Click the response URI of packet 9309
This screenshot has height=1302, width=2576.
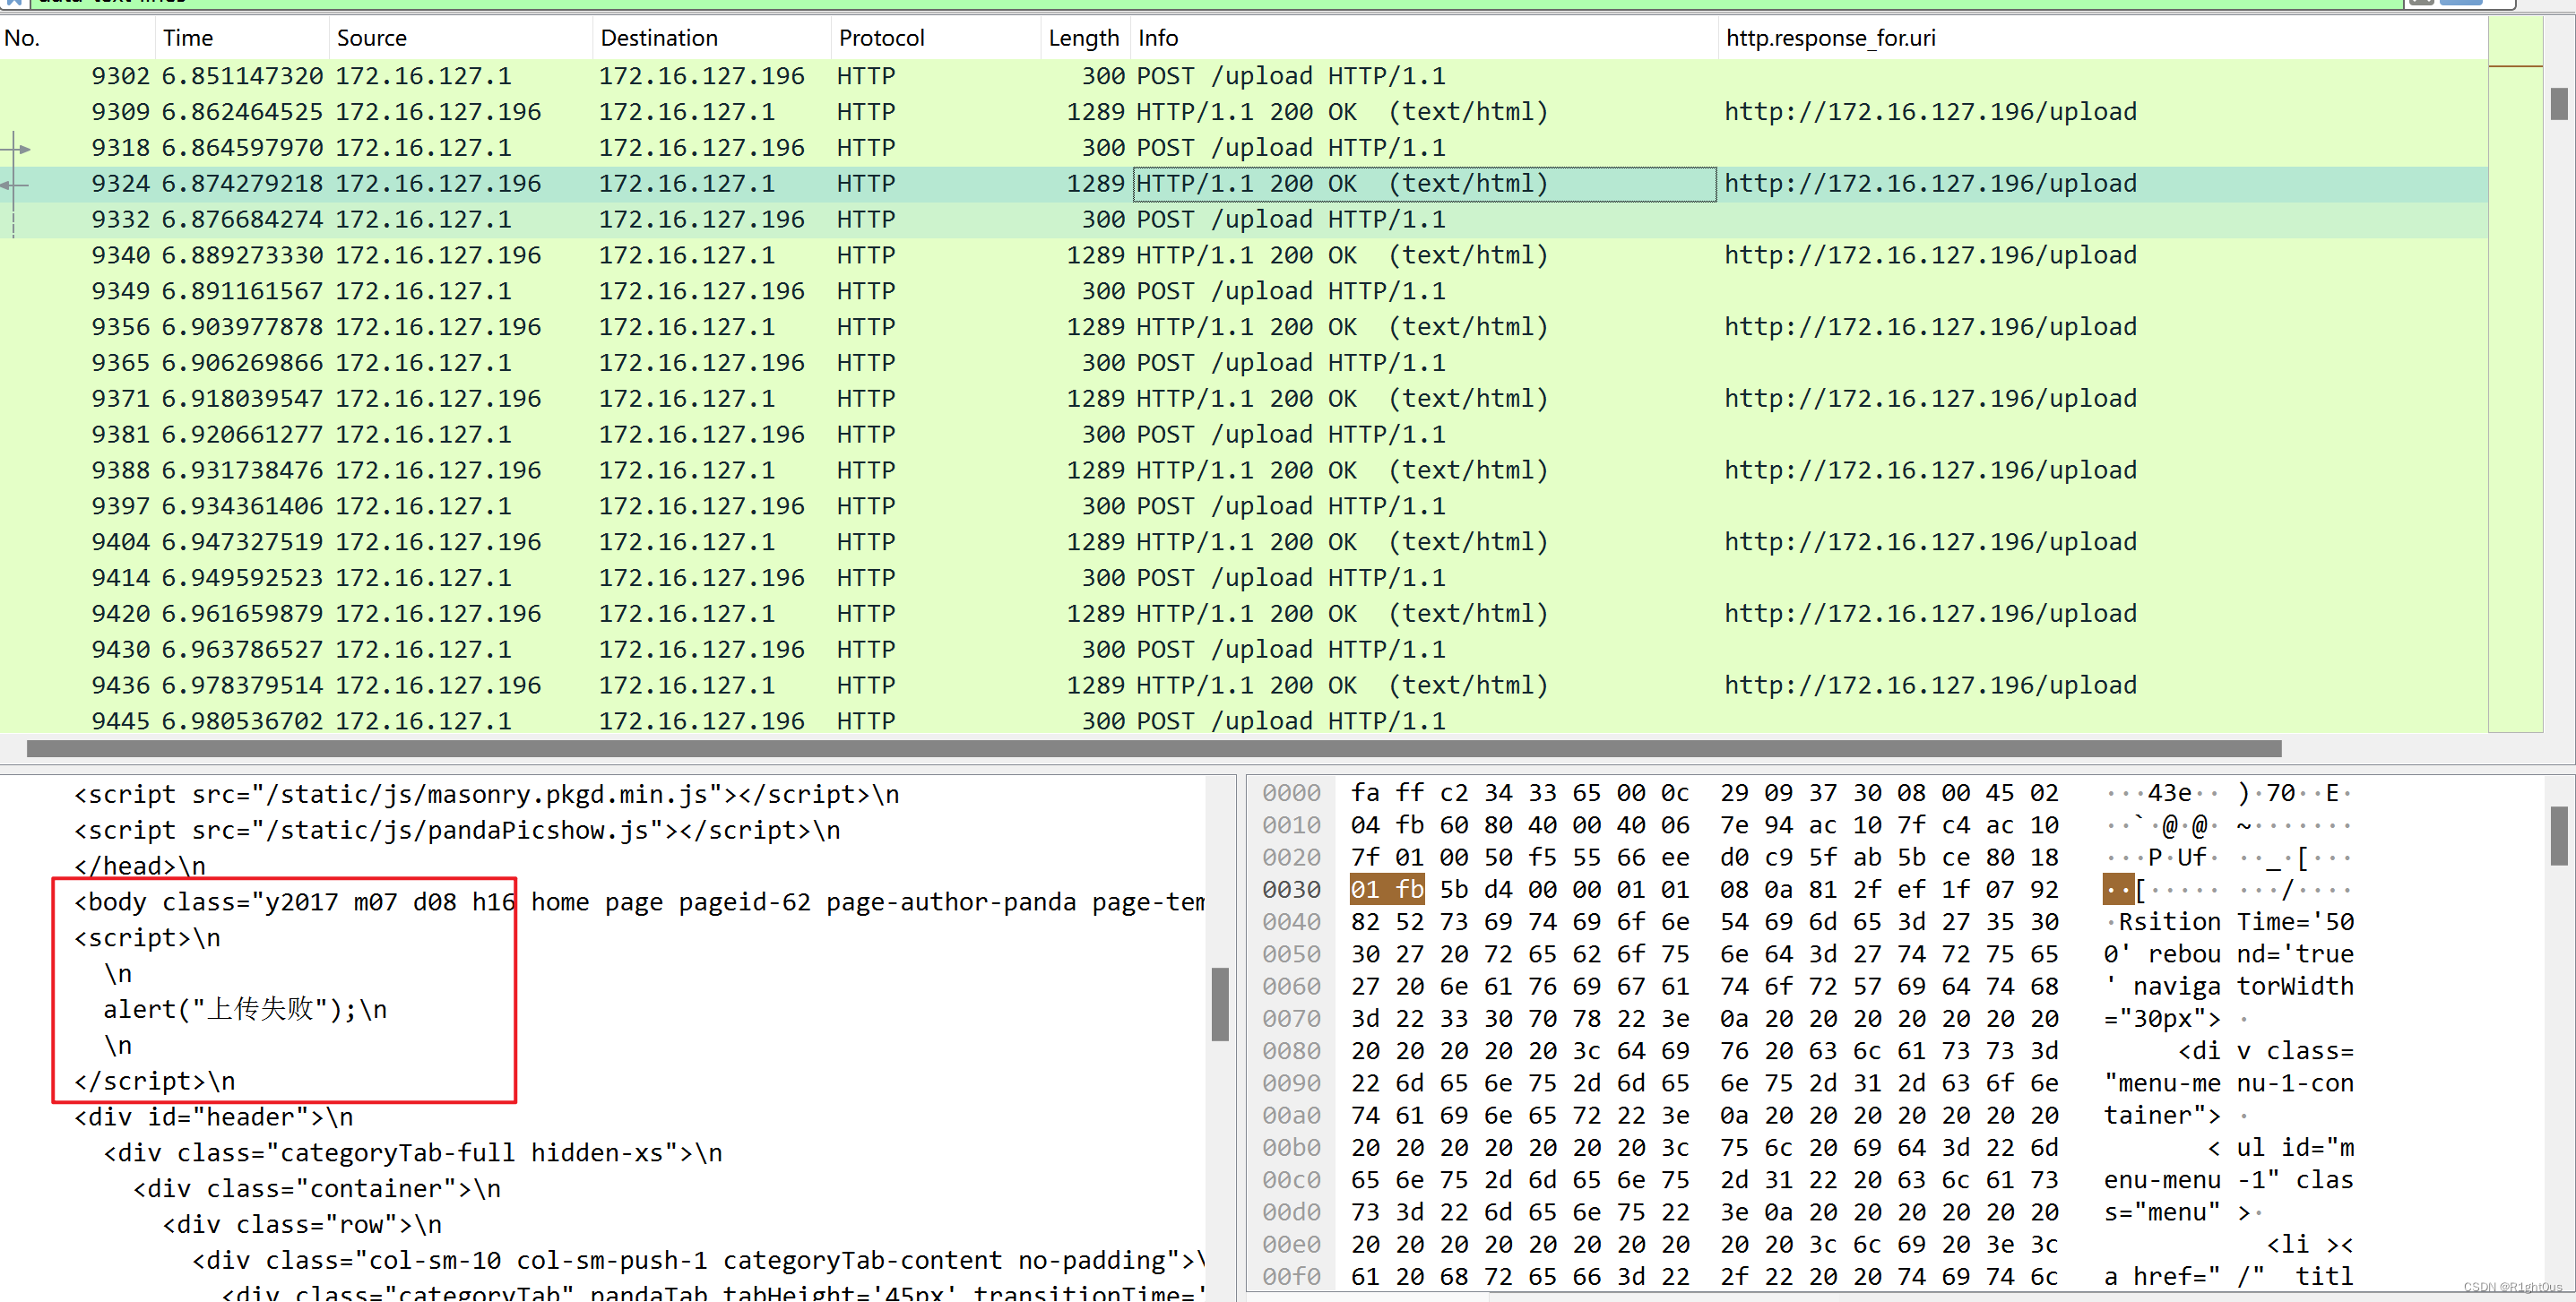[x=1930, y=112]
